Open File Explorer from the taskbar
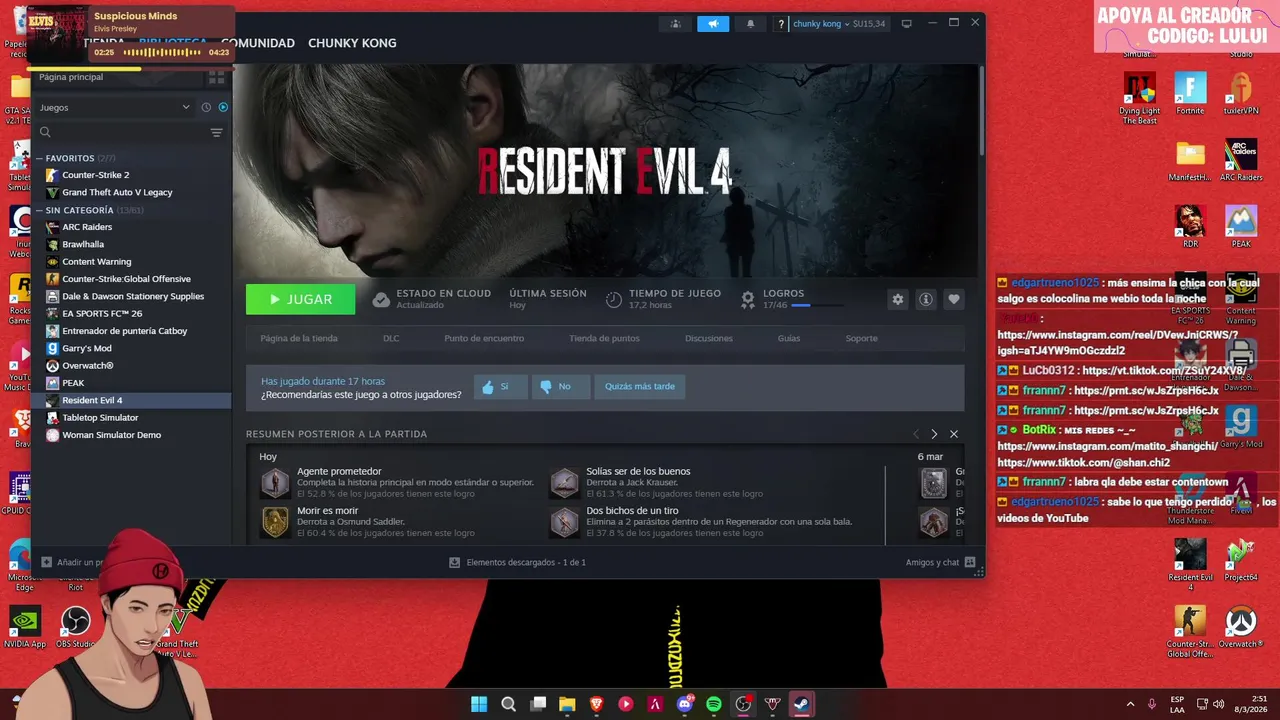This screenshot has width=1280, height=720. point(567,704)
